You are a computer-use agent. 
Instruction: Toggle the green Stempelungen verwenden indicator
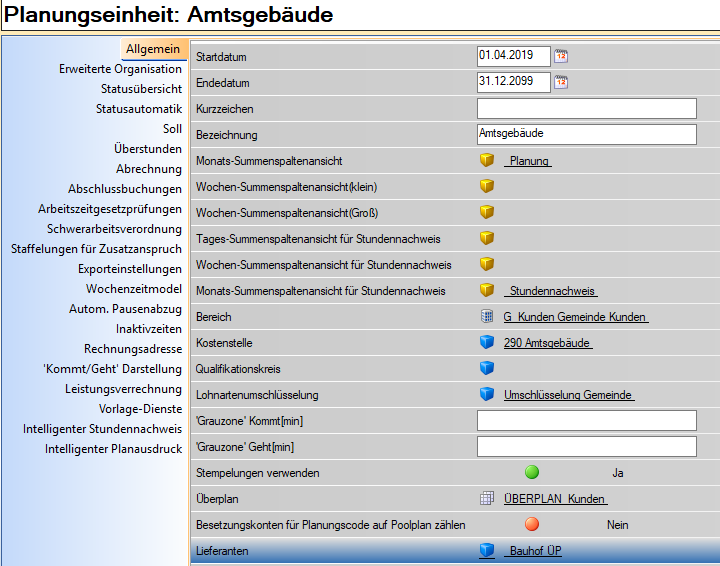tap(532, 473)
